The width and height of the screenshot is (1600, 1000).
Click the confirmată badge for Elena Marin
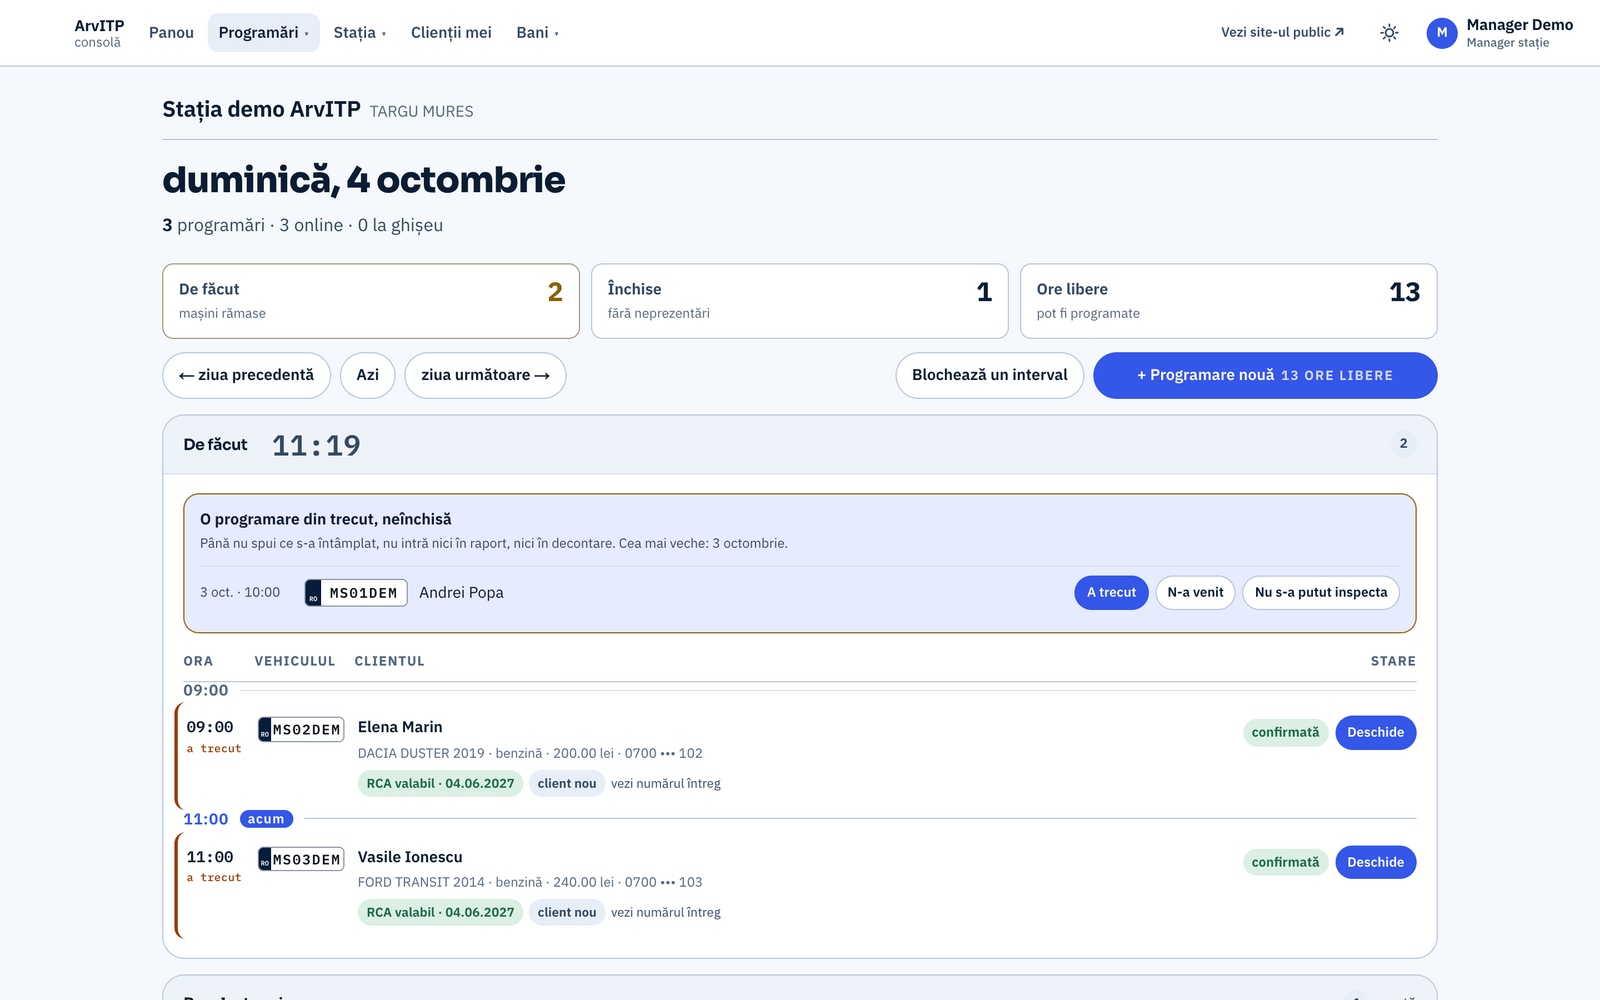(x=1285, y=733)
